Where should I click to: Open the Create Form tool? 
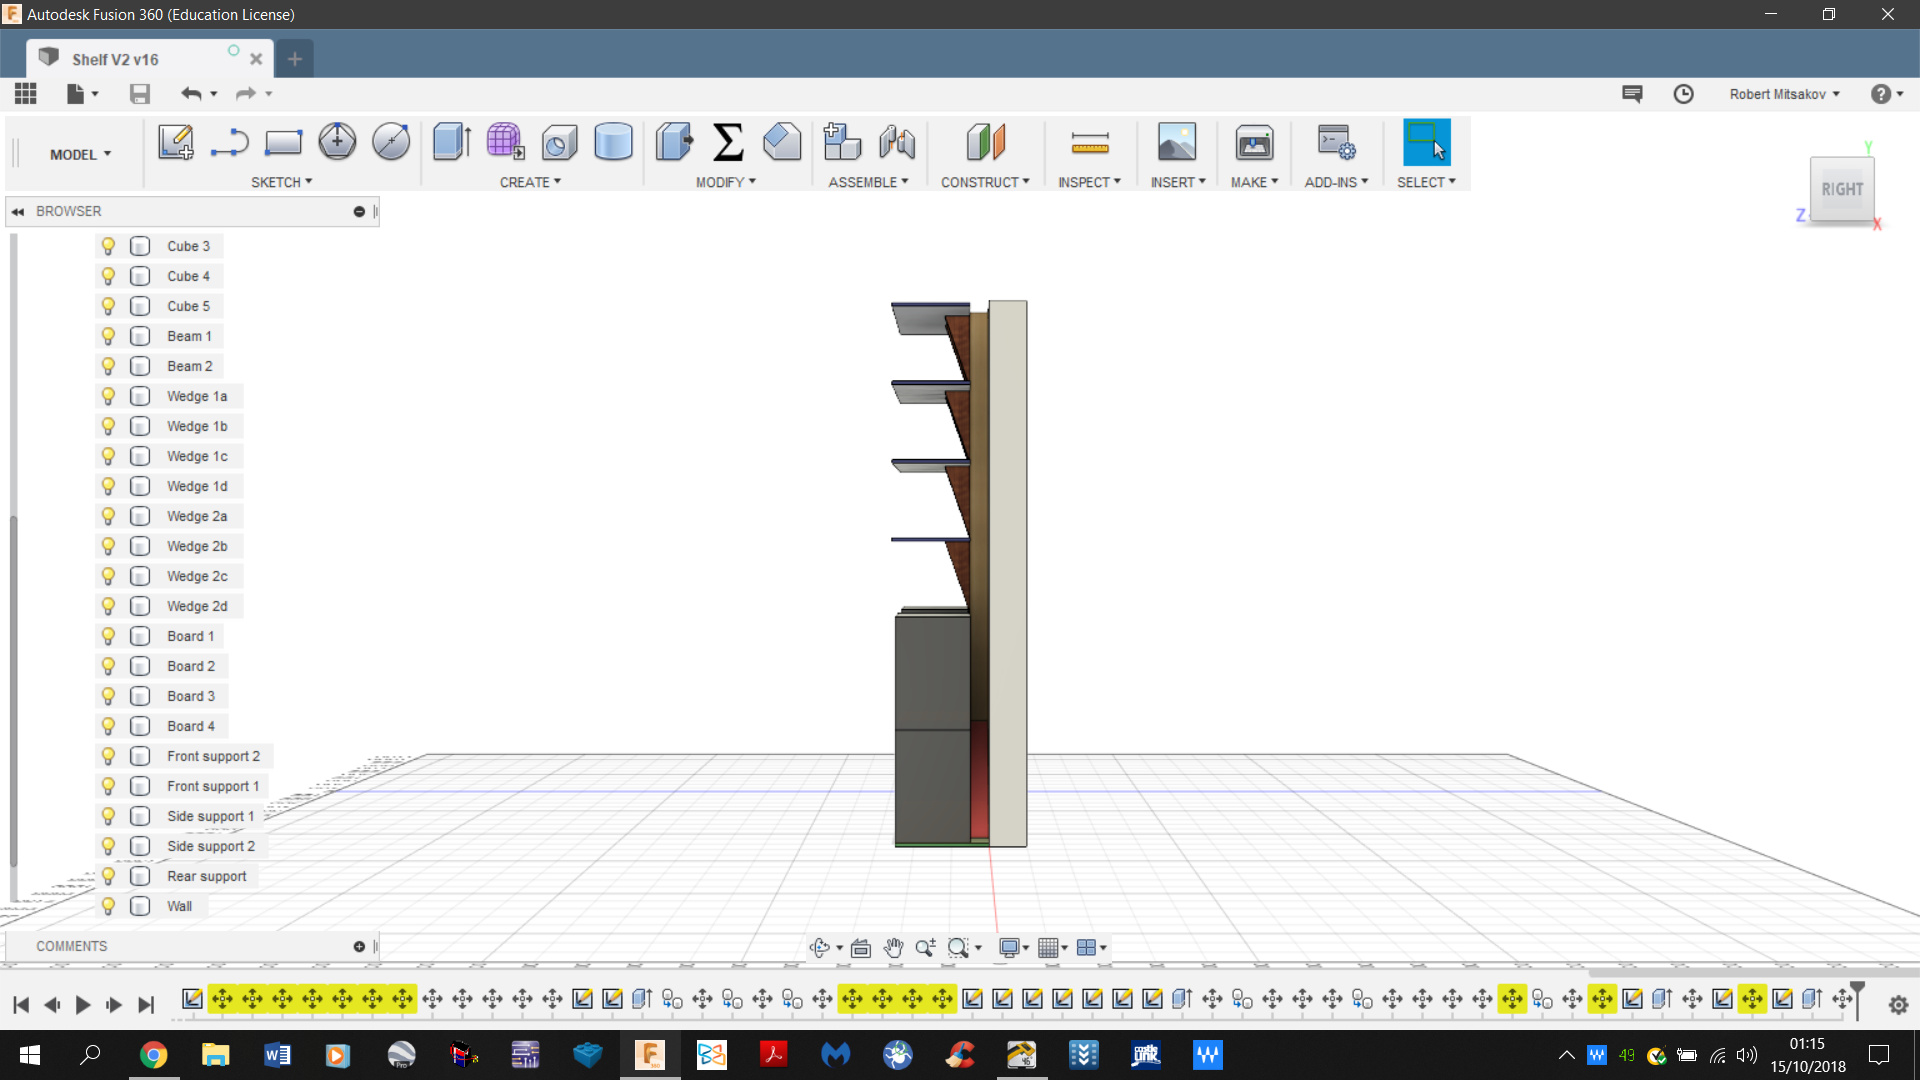coord(505,142)
